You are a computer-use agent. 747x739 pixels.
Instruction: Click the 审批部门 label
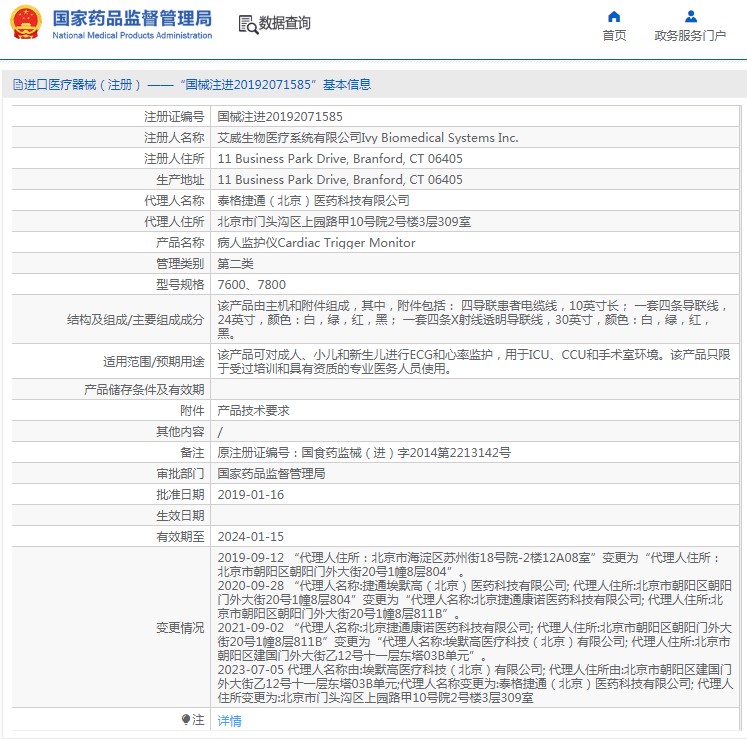(180, 474)
